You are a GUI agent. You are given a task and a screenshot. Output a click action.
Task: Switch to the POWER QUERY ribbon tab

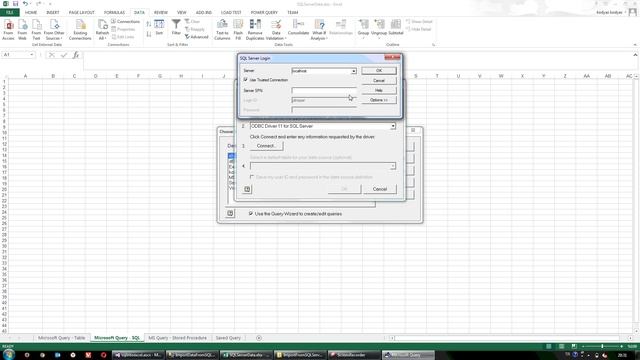tap(264, 12)
